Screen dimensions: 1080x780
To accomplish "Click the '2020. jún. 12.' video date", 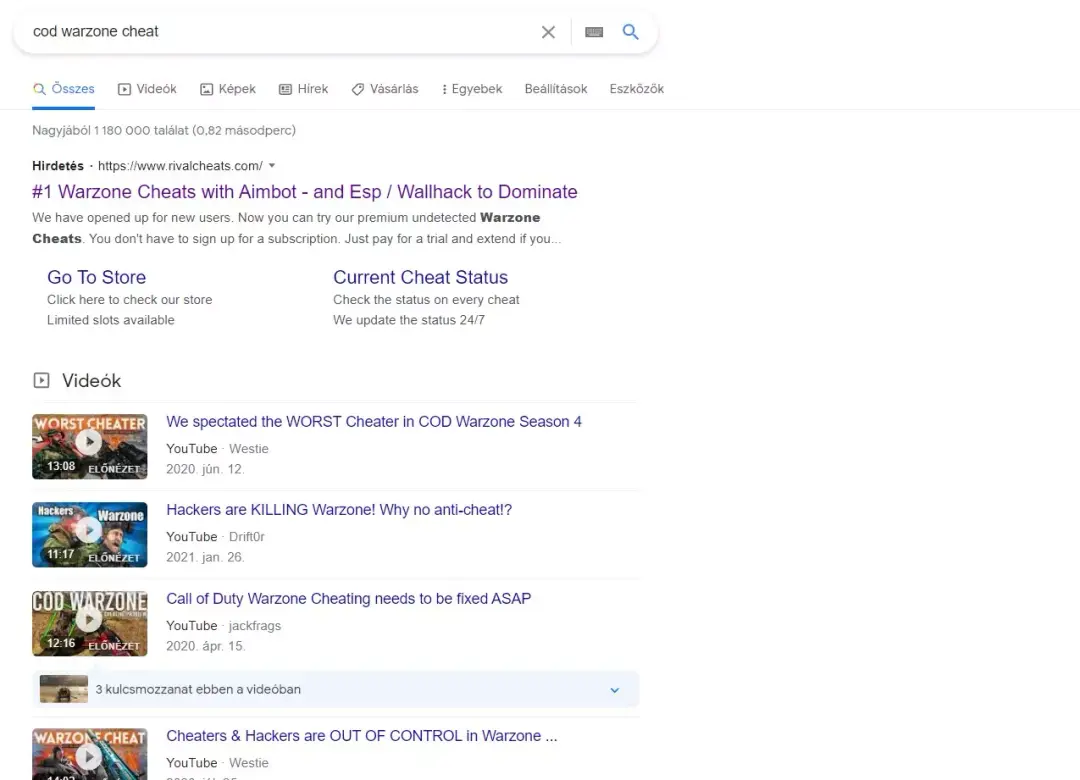I will pyautogui.click(x=205, y=469).
